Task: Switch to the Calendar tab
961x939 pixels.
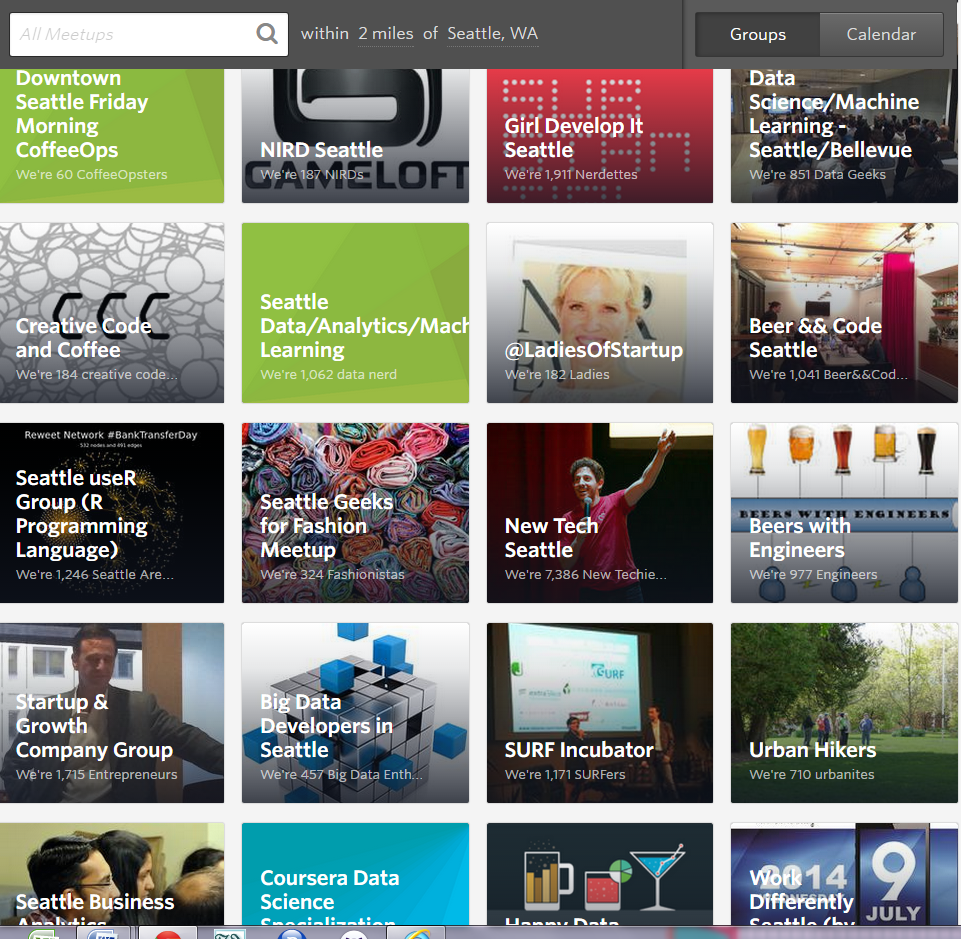Action: point(881,34)
